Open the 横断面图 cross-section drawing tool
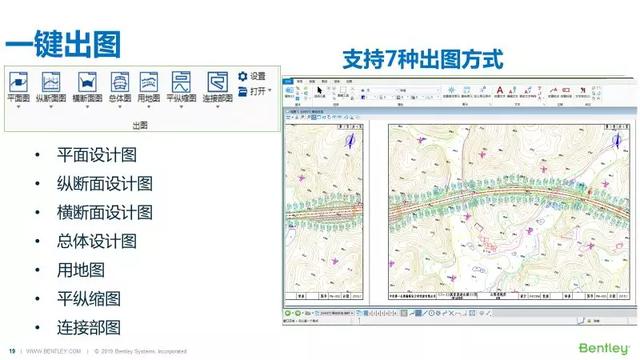 point(87,82)
